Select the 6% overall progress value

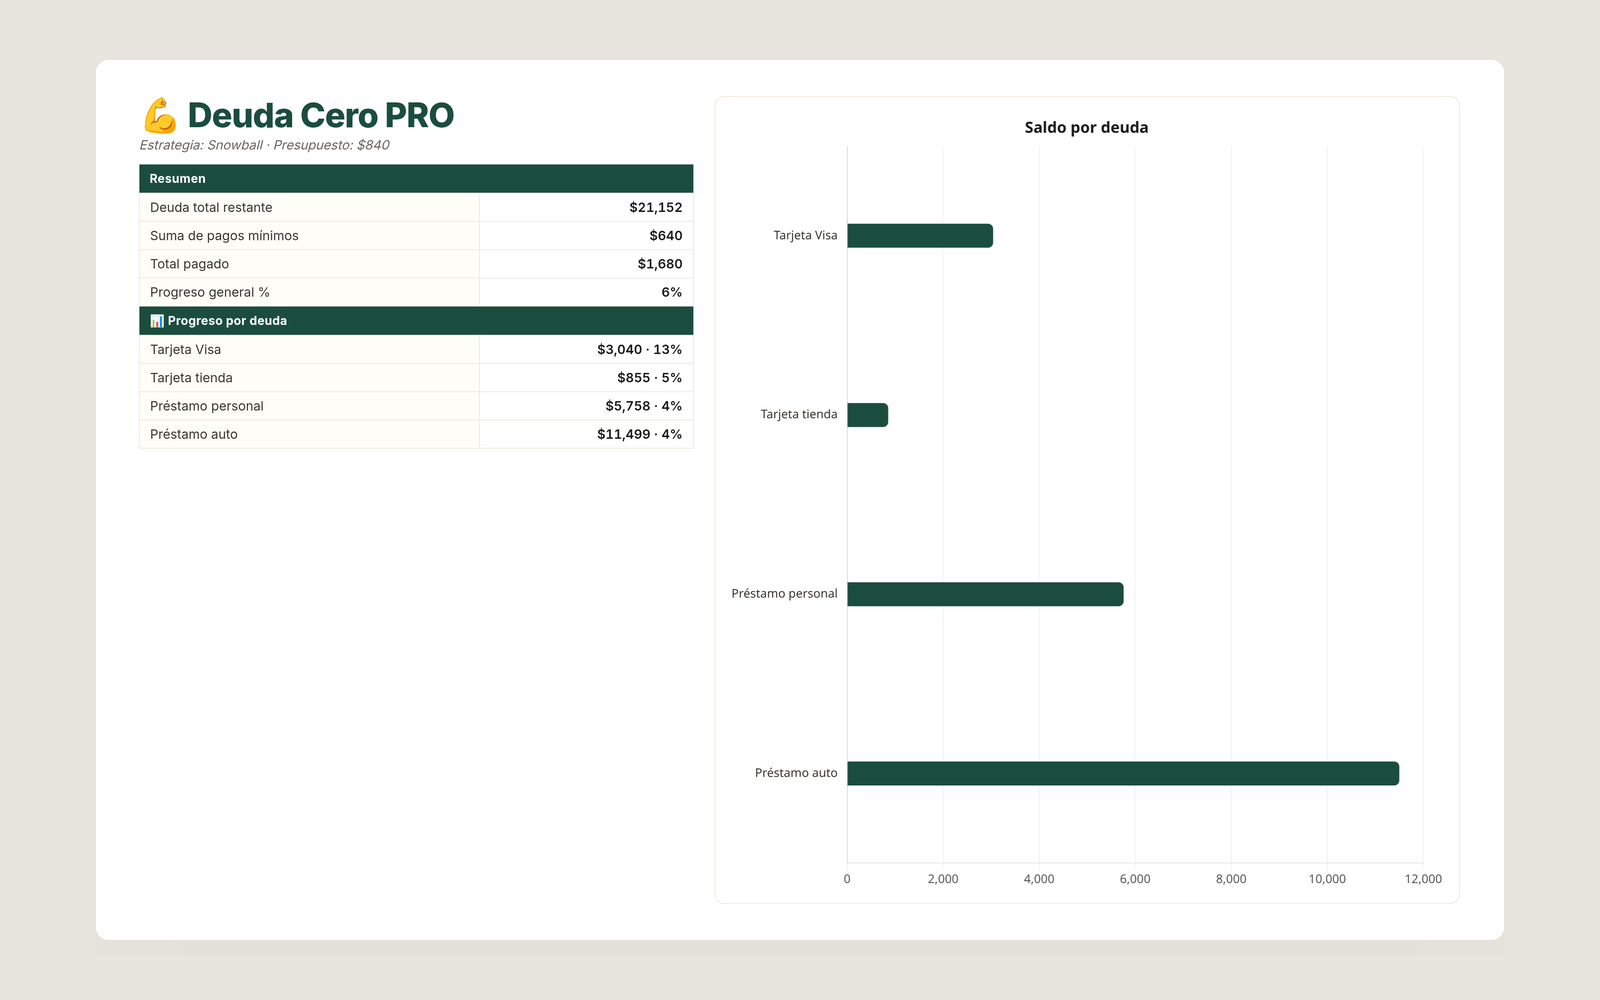pos(672,293)
